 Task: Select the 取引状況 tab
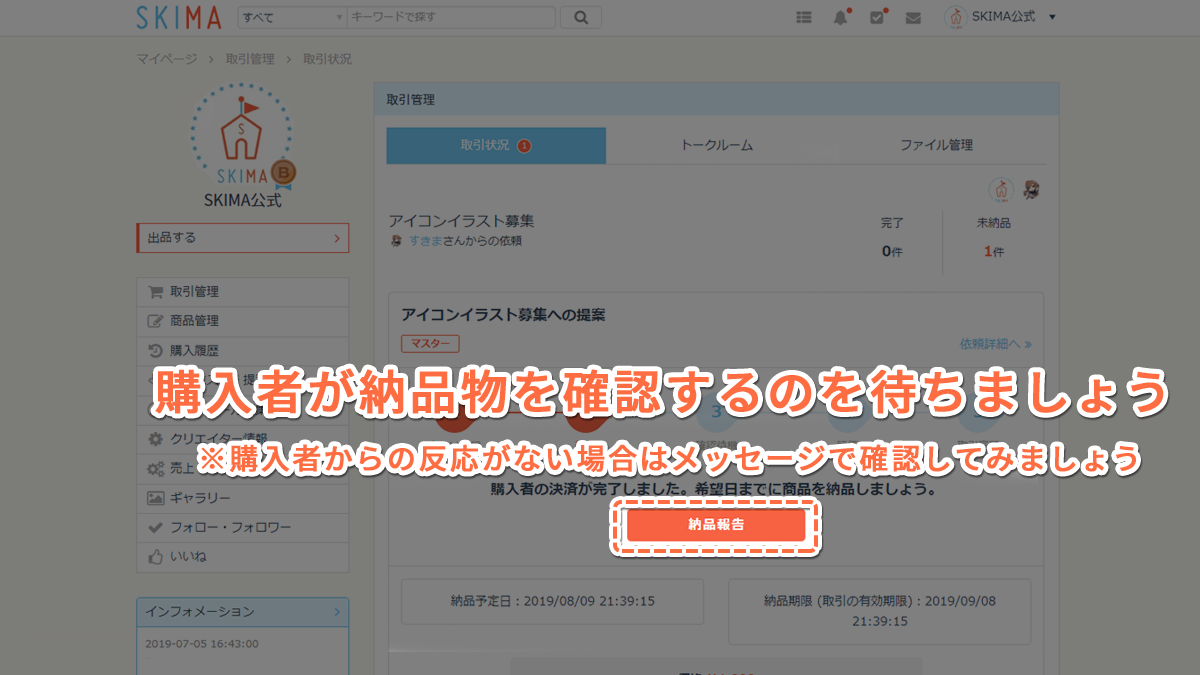[496, 145]
